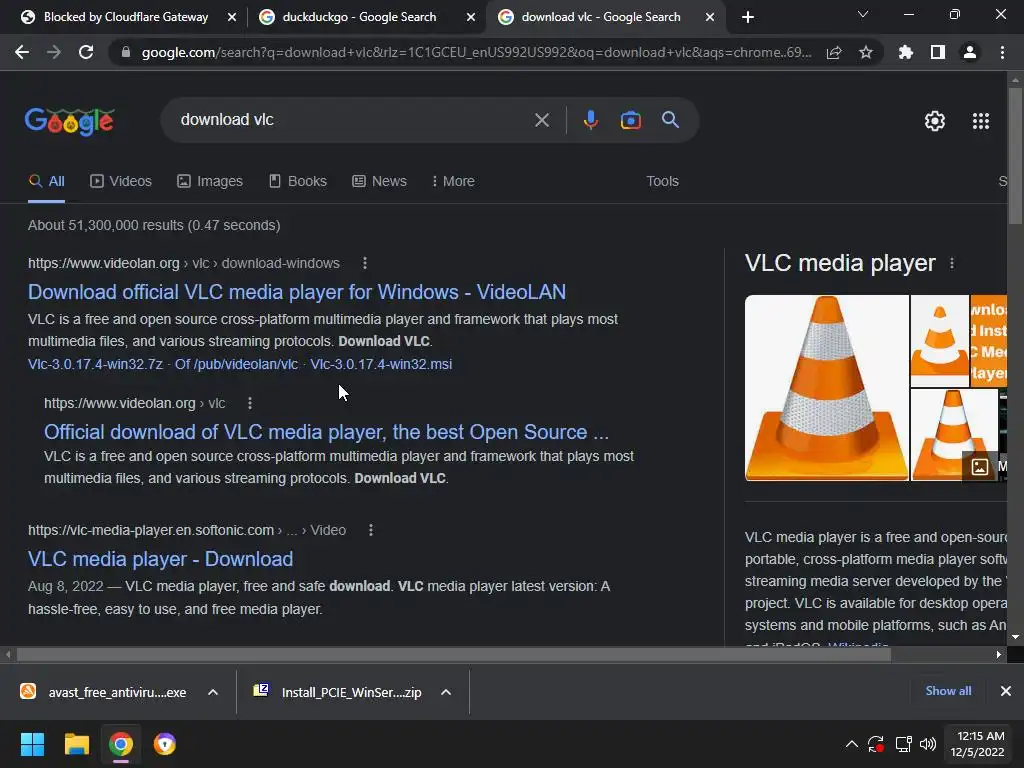
Task: Open Download official VLC media player for Windows link
Action: tap(296, 292)
